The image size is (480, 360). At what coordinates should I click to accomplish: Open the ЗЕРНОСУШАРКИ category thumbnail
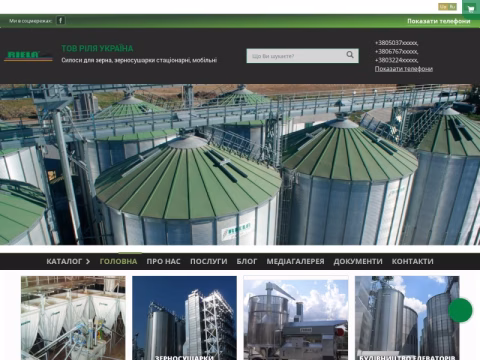pos(184,318)
